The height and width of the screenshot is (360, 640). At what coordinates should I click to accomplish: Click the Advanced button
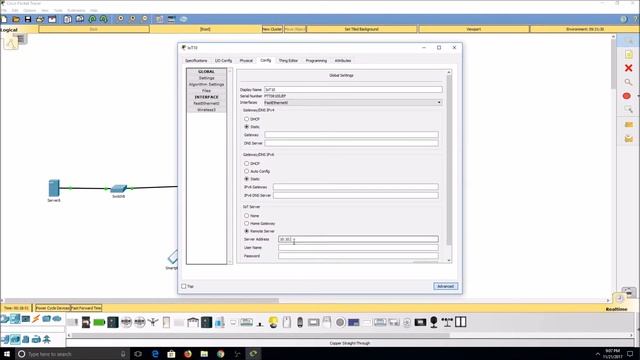445,286
